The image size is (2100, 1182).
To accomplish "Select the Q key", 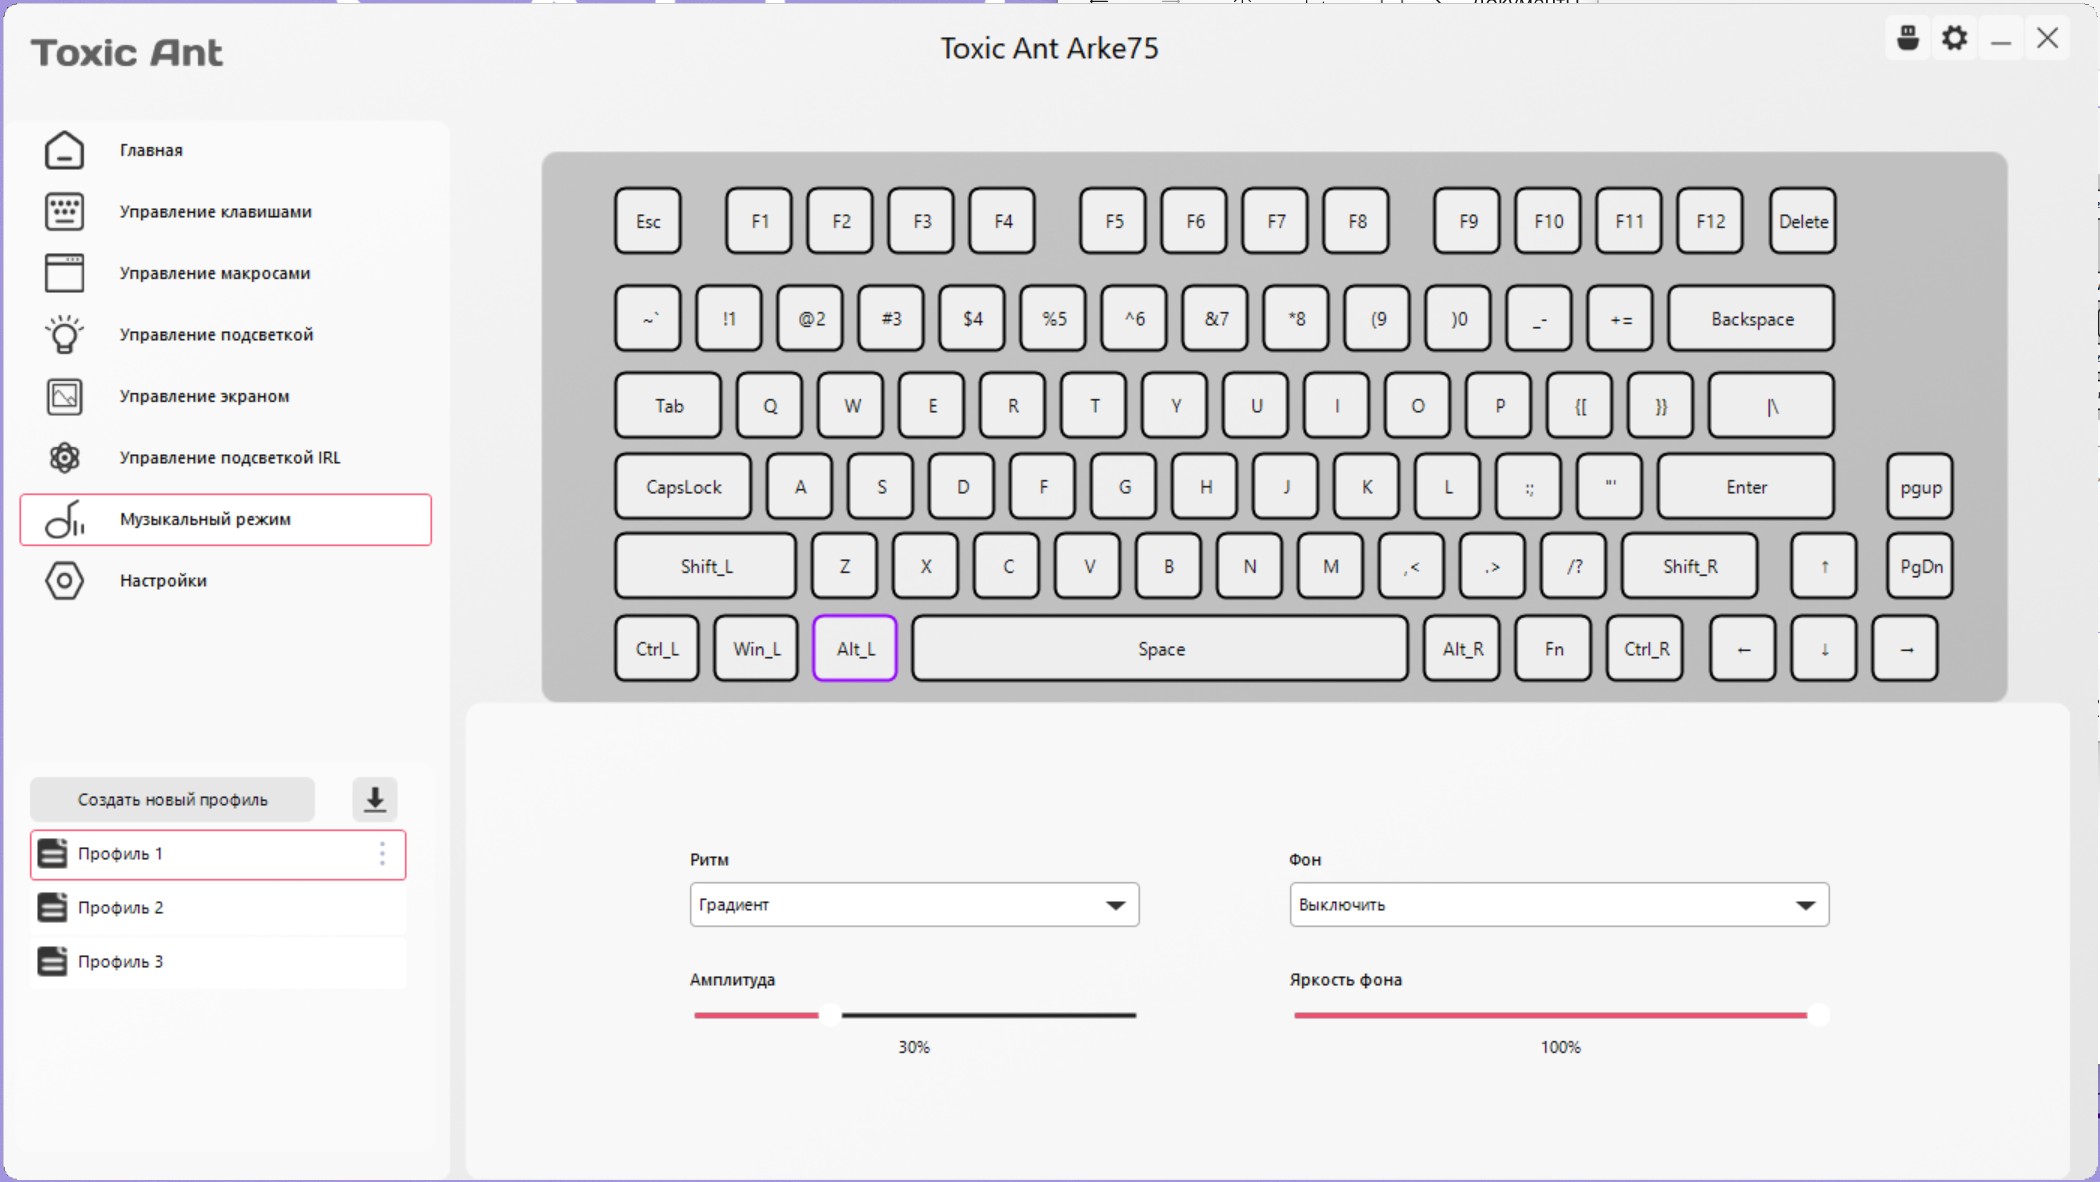I will click(x=769, y=406).
